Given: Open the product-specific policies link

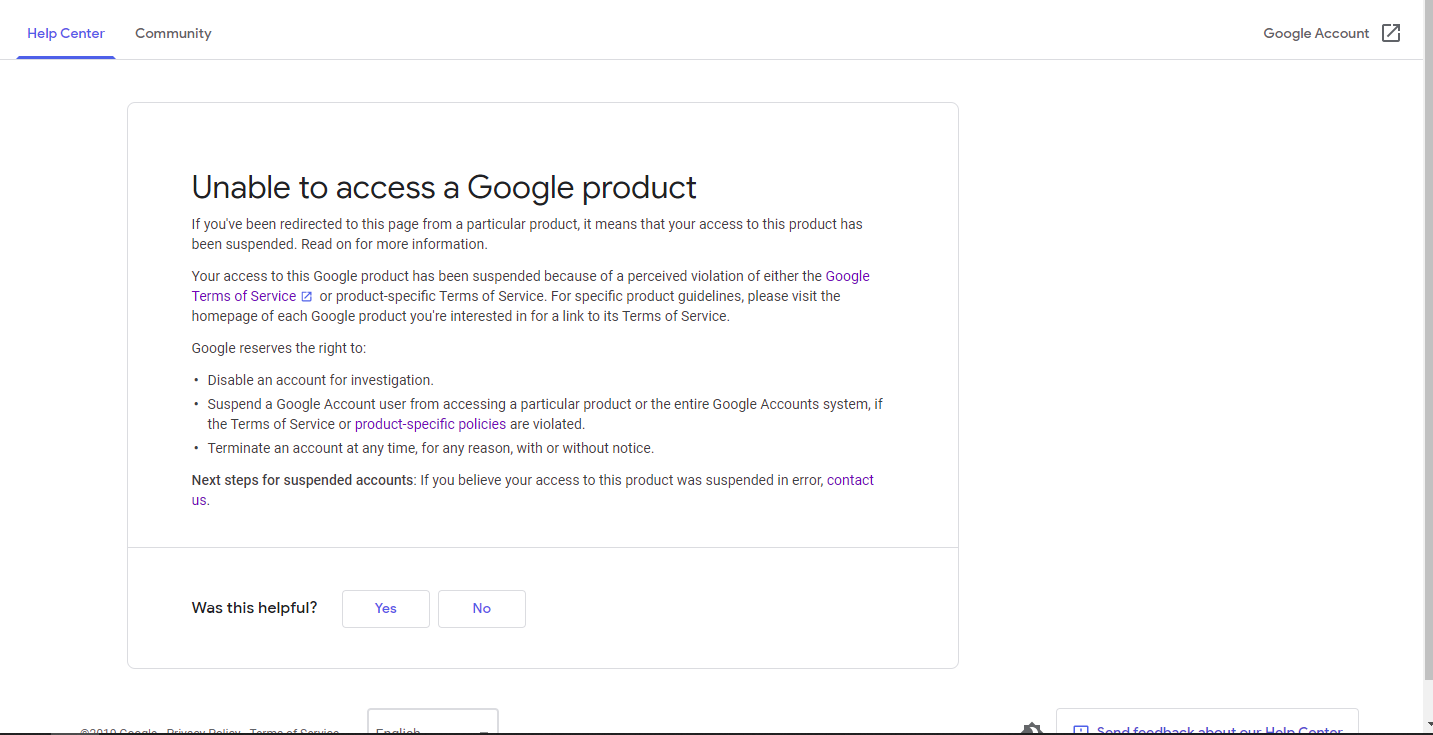Looking at the screenshot, I should click(429, 423).
